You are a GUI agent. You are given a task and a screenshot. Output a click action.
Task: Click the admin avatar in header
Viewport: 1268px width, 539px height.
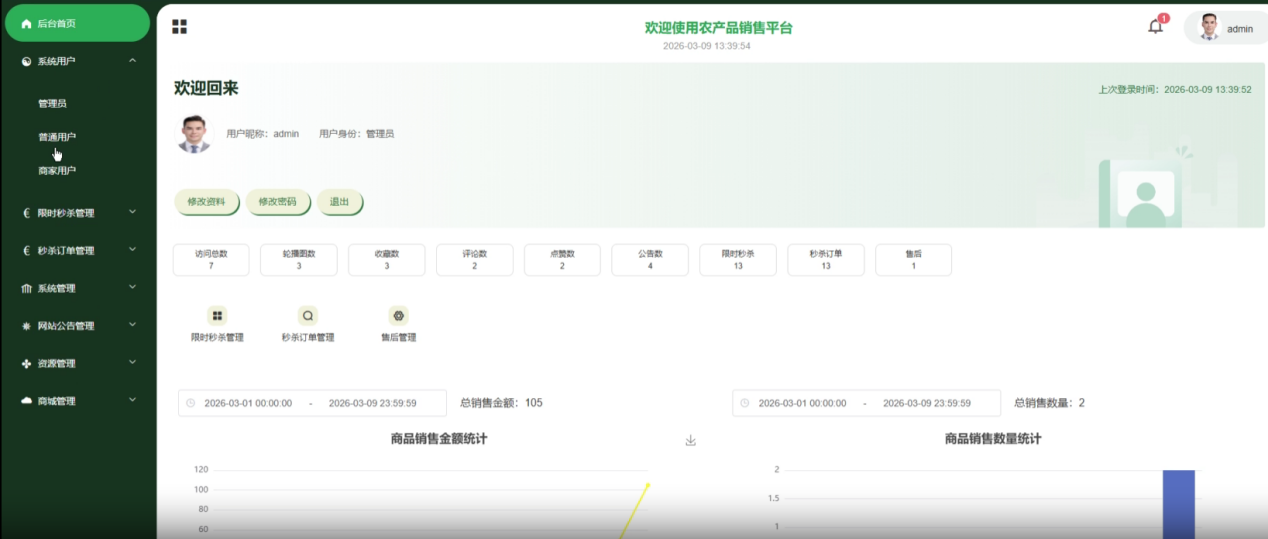click(1210, 28)
